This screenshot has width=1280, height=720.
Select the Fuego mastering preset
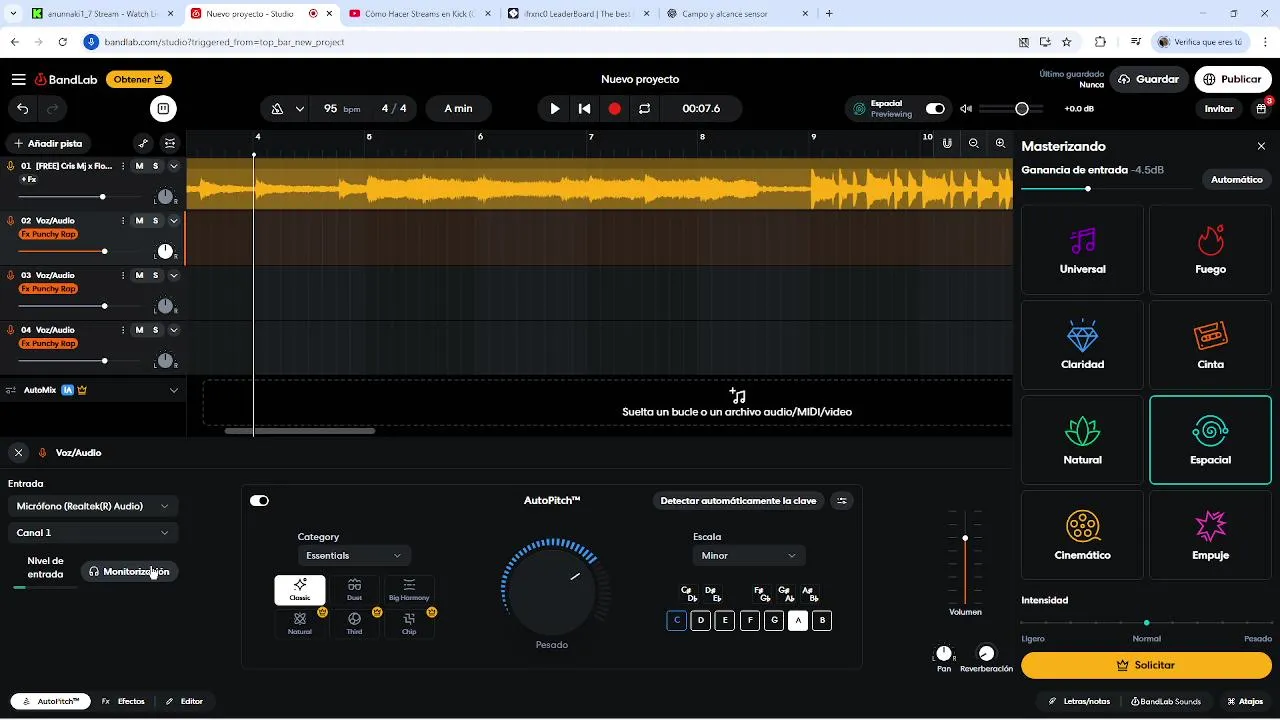pyautogui.click(x=1210, y=250)
